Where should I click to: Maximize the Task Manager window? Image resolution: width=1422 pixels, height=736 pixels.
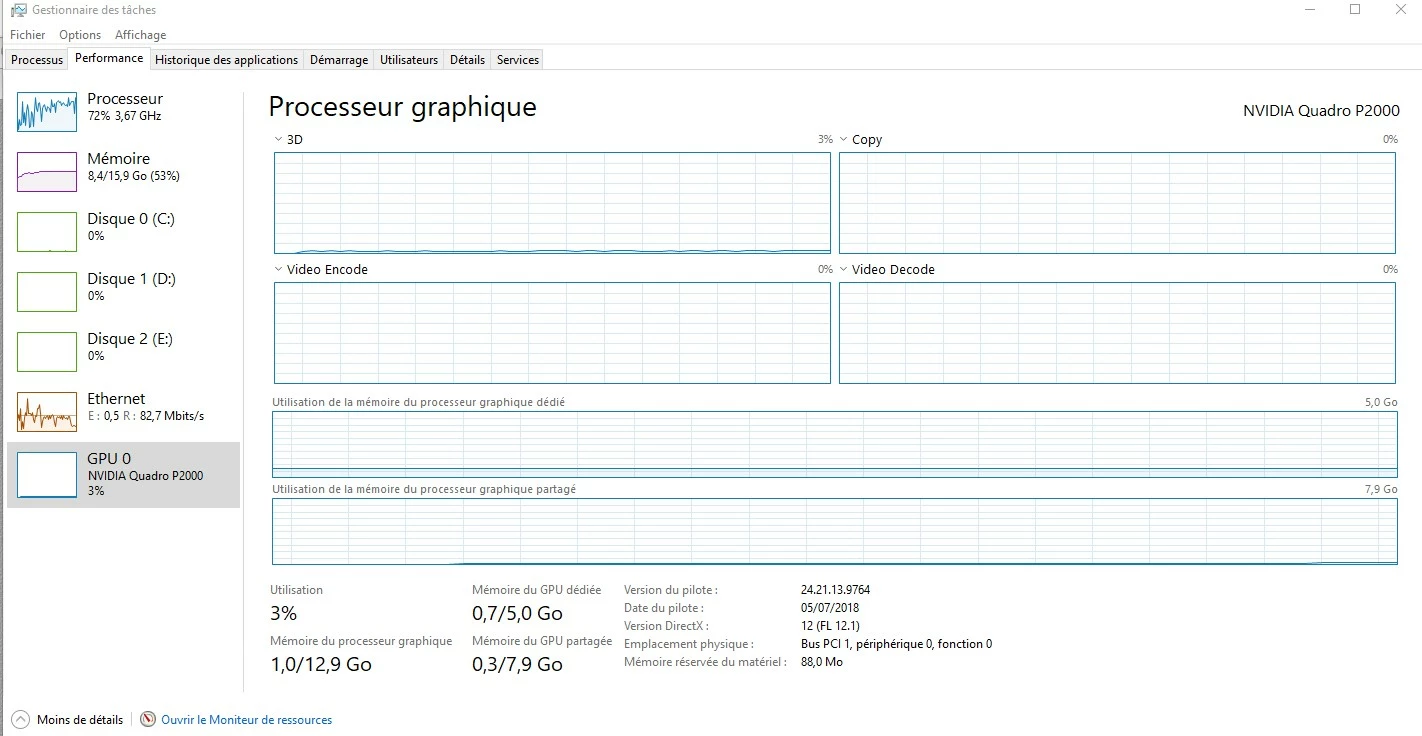1355,9
